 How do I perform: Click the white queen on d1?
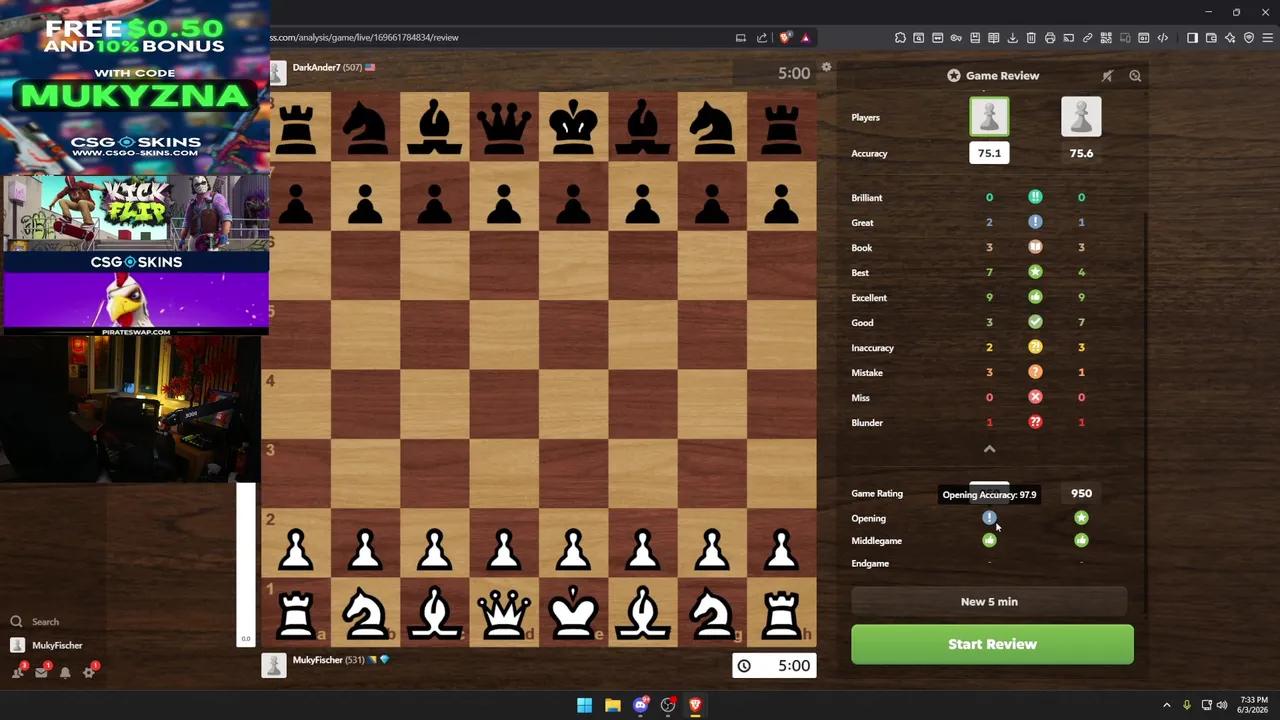tap(504, 613)
